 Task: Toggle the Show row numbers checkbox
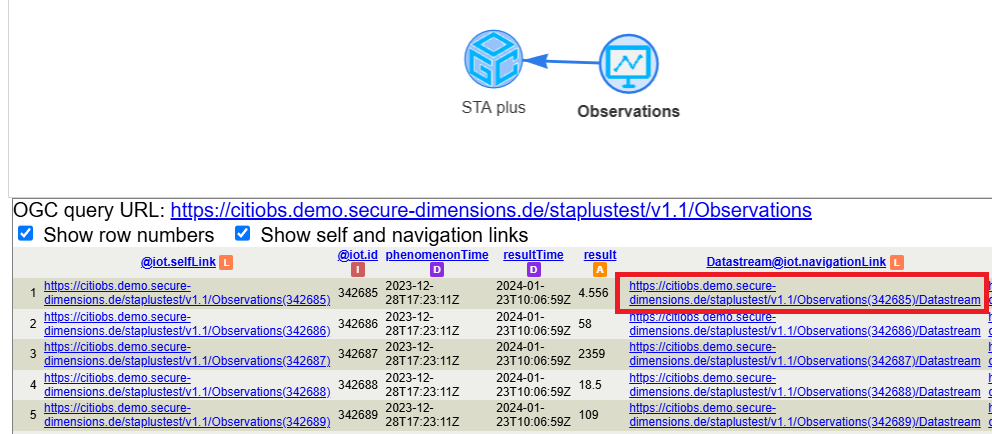pos(26,234)
